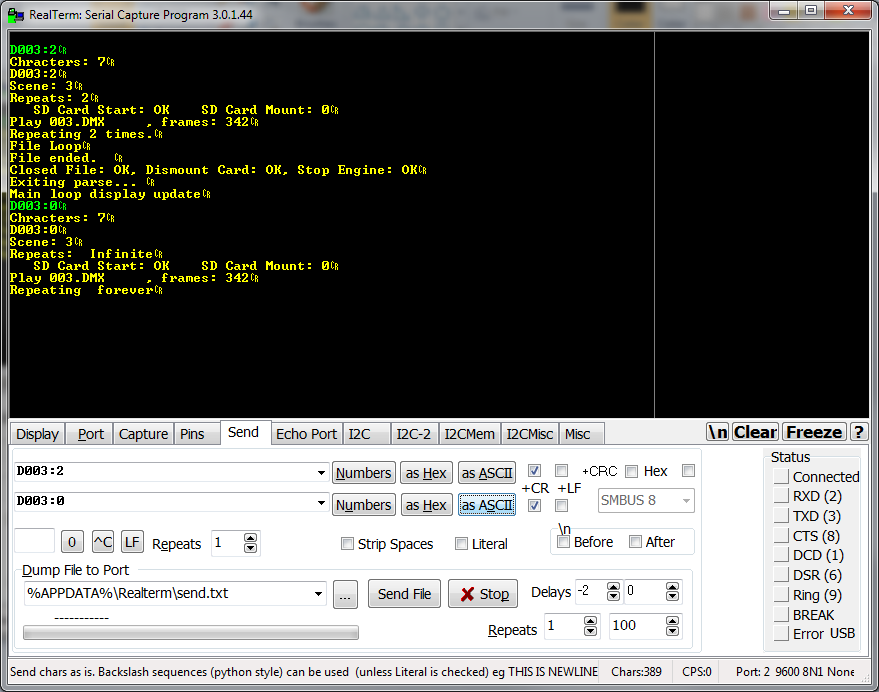
Task: Click the 0 send-character button
Action: point(72,542)
